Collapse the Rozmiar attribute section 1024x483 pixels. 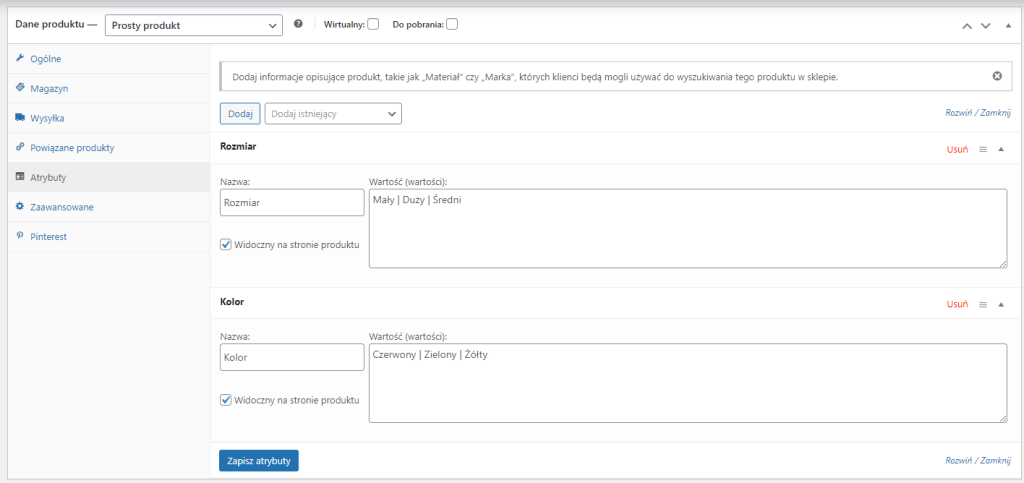coord(1001,149)
